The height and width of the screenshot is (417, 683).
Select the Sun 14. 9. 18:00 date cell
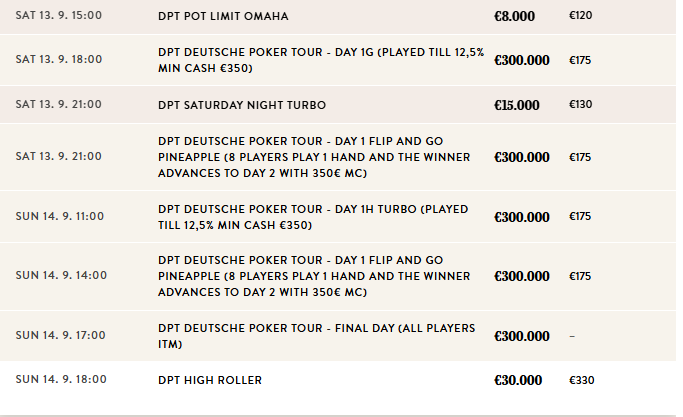click(61, 380)
